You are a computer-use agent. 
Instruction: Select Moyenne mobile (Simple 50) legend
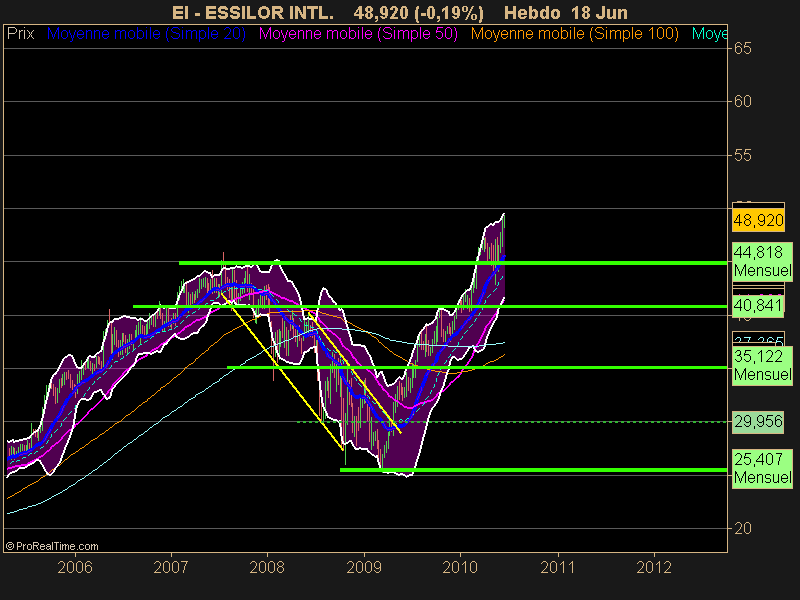358,34
